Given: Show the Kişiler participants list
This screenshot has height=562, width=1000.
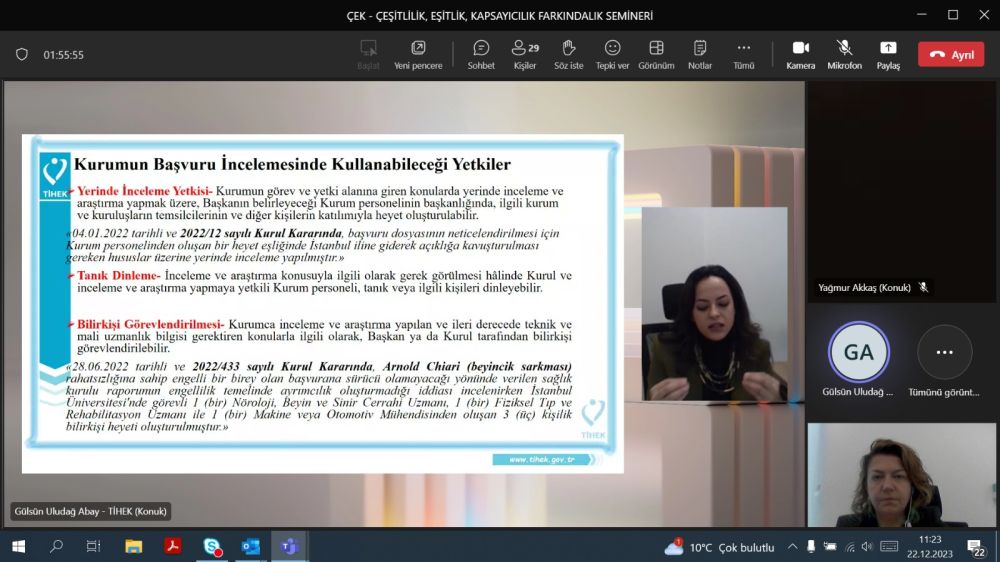Looking at the screenshot, I should tap(524, 54).
